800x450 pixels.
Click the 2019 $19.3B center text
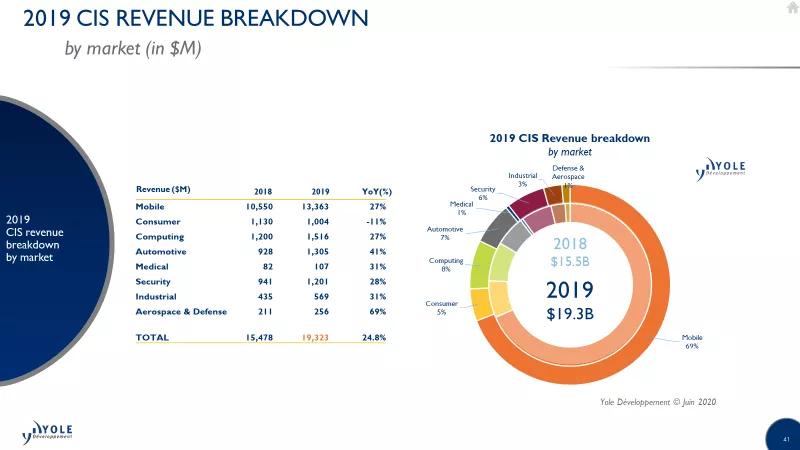[x=570, y=301]
